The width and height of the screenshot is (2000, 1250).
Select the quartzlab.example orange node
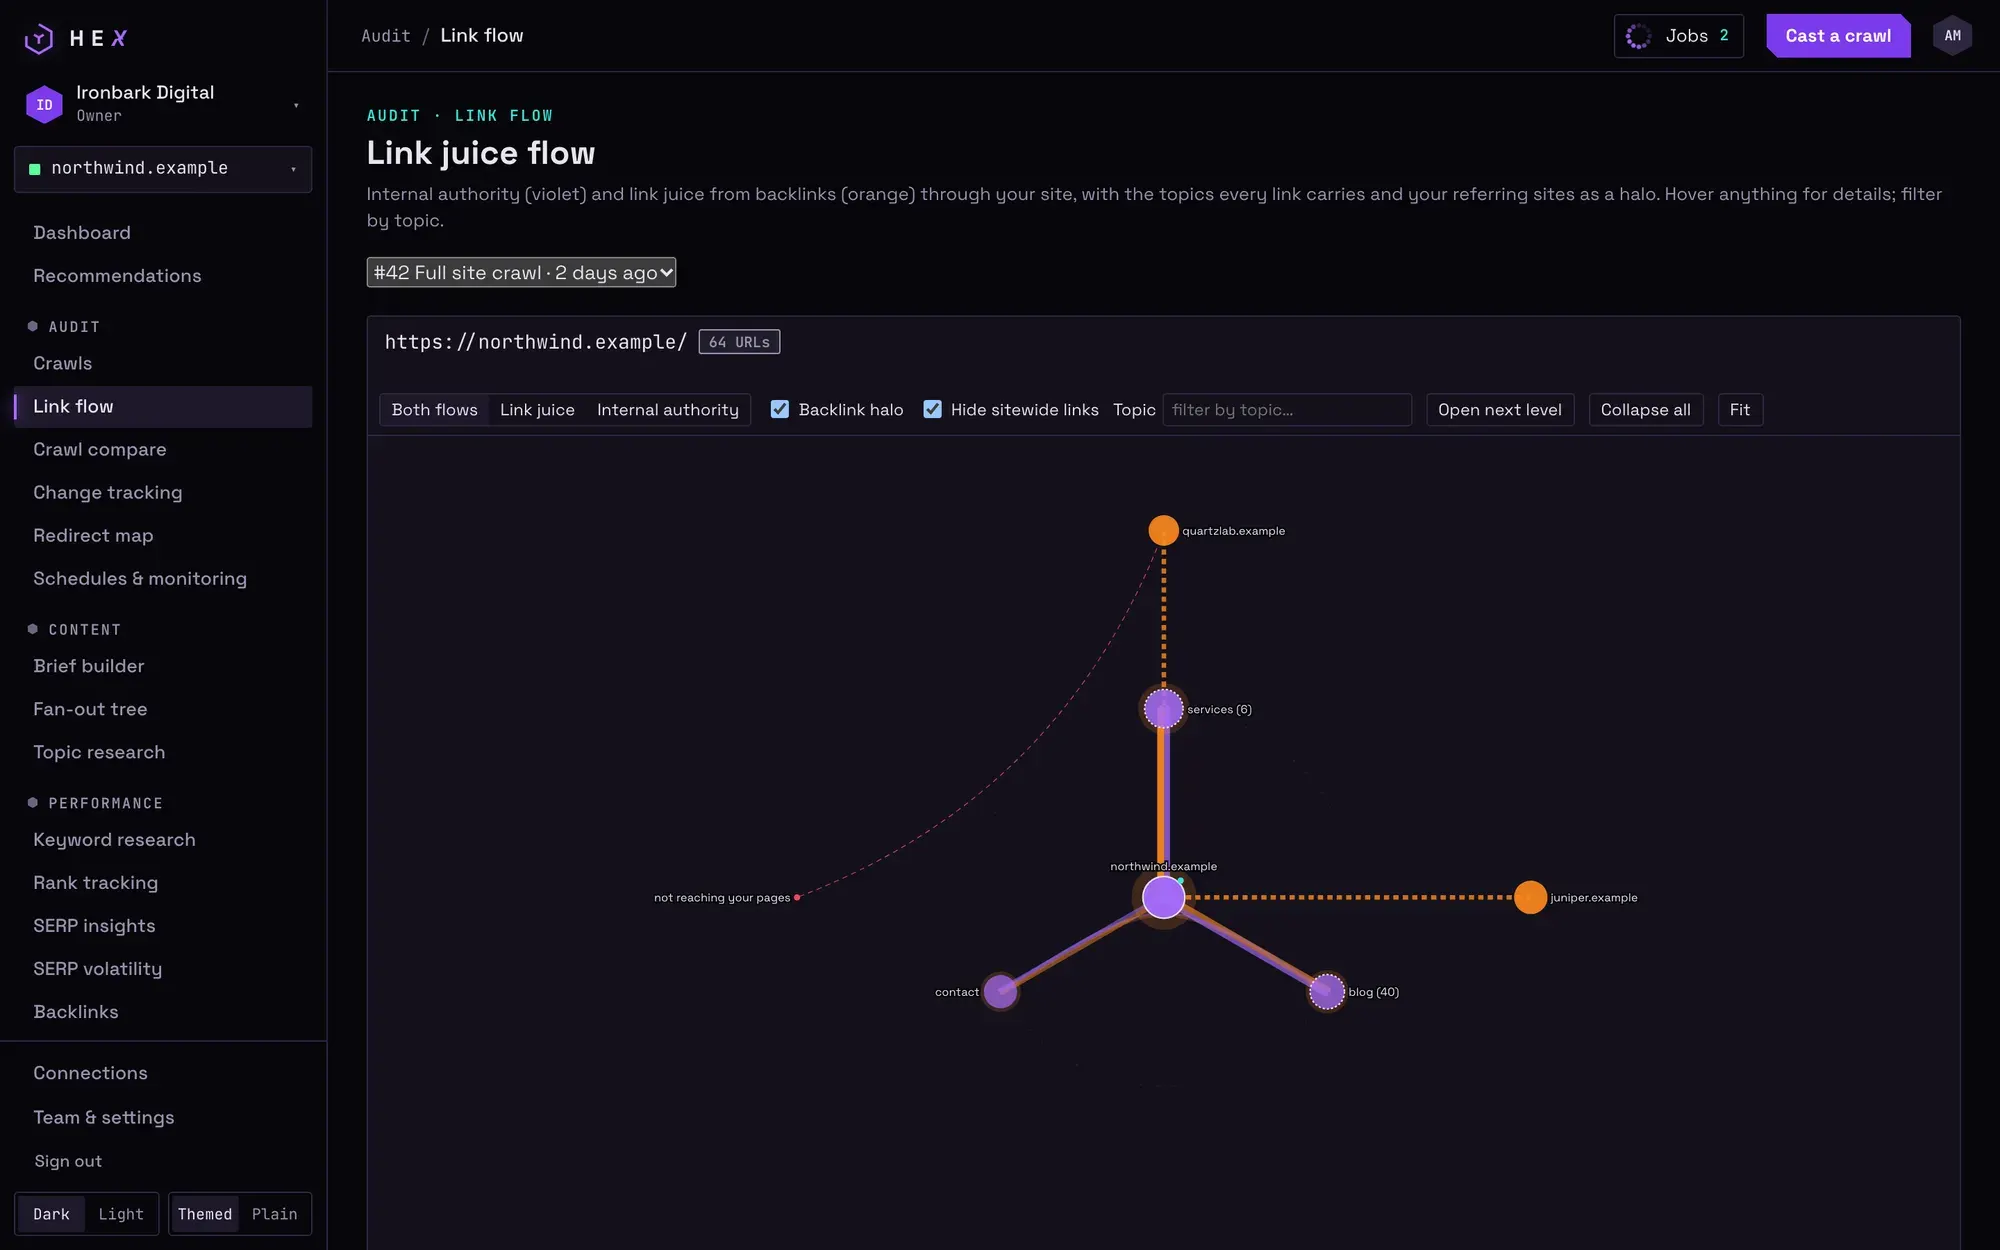(x=1163, y=530)
